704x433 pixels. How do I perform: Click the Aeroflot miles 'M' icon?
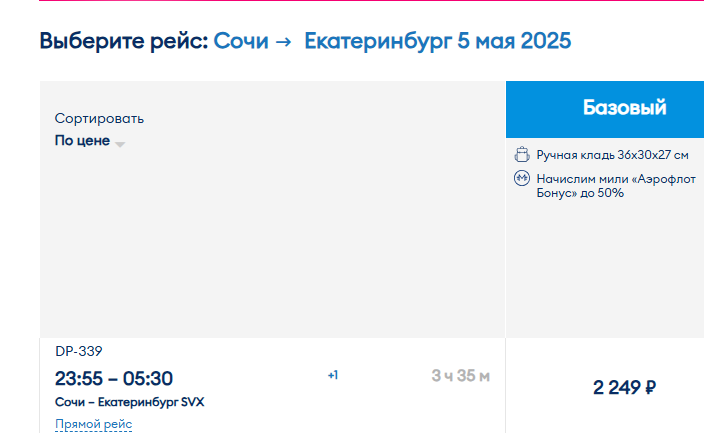pos(522,178)
